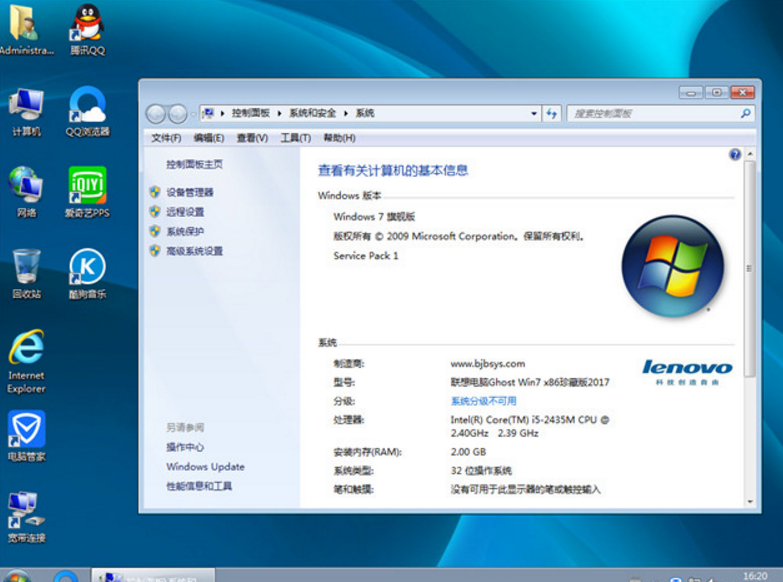This screenshot has height=582, width=783.
Task: Click the refresh button beside address bar
Action: coord(552,113)
